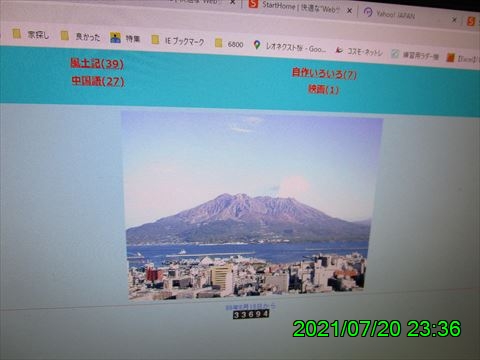This screenshot has width=480, height=360.
Task: Open the 6800 bookmark folder
Action: coord(229,44)
